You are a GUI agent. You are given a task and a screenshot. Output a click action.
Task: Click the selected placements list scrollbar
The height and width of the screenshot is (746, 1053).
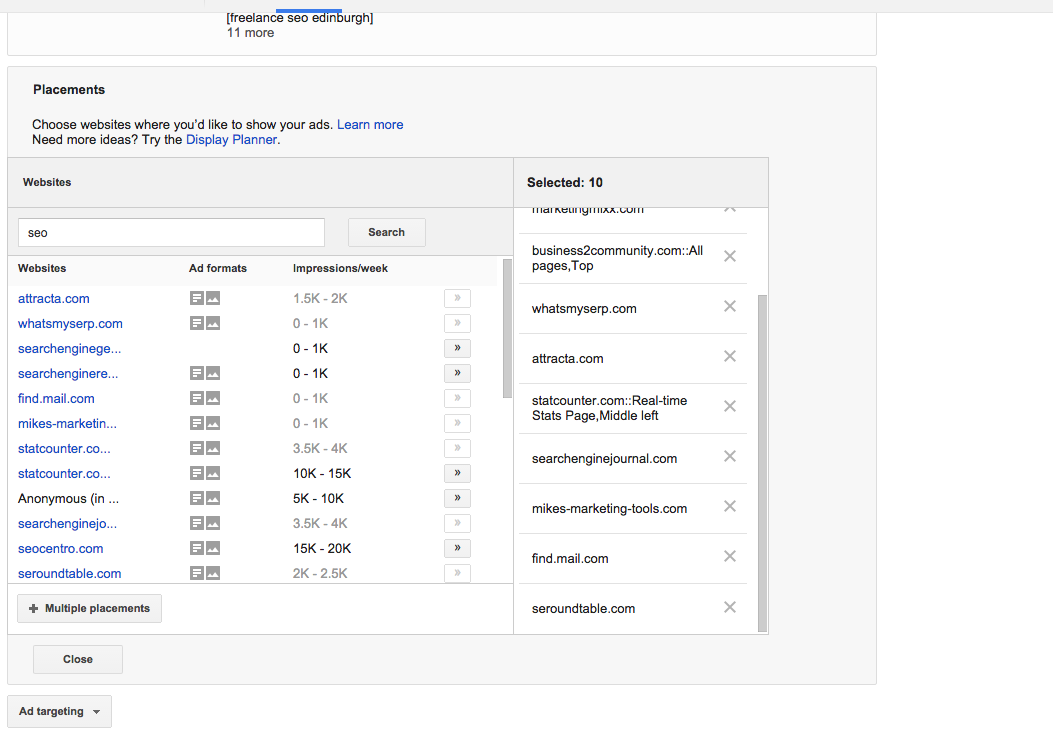click(x=763, y=460)
